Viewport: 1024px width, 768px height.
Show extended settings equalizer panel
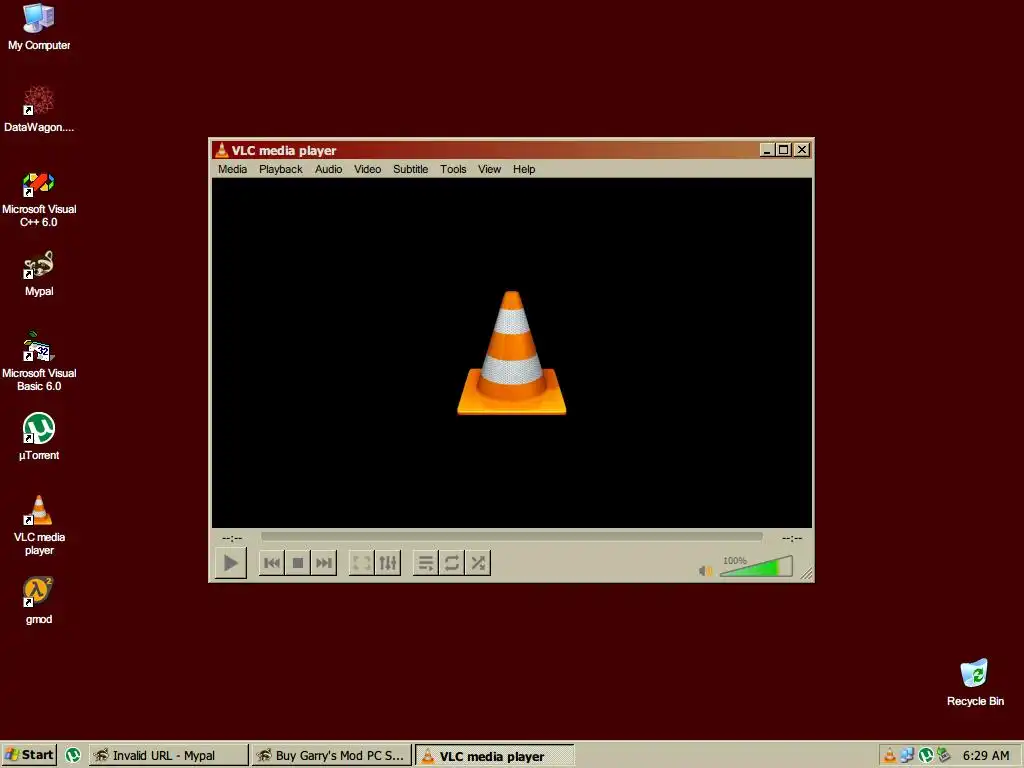[x=388, y=563]
